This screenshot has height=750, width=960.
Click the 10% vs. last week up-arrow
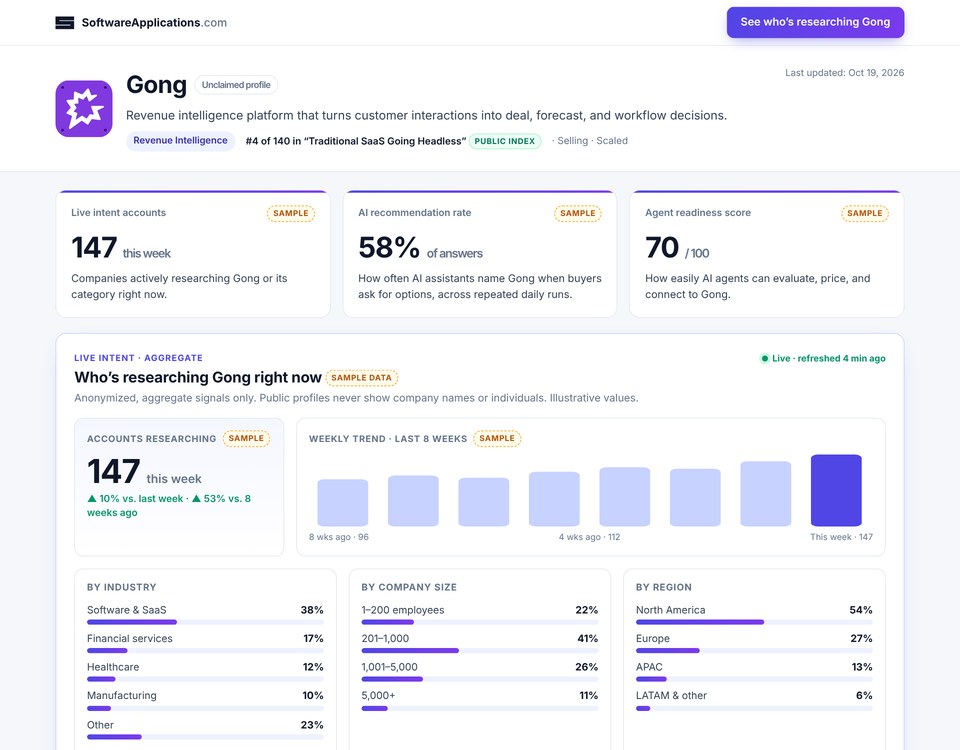[x=92, y=498]
